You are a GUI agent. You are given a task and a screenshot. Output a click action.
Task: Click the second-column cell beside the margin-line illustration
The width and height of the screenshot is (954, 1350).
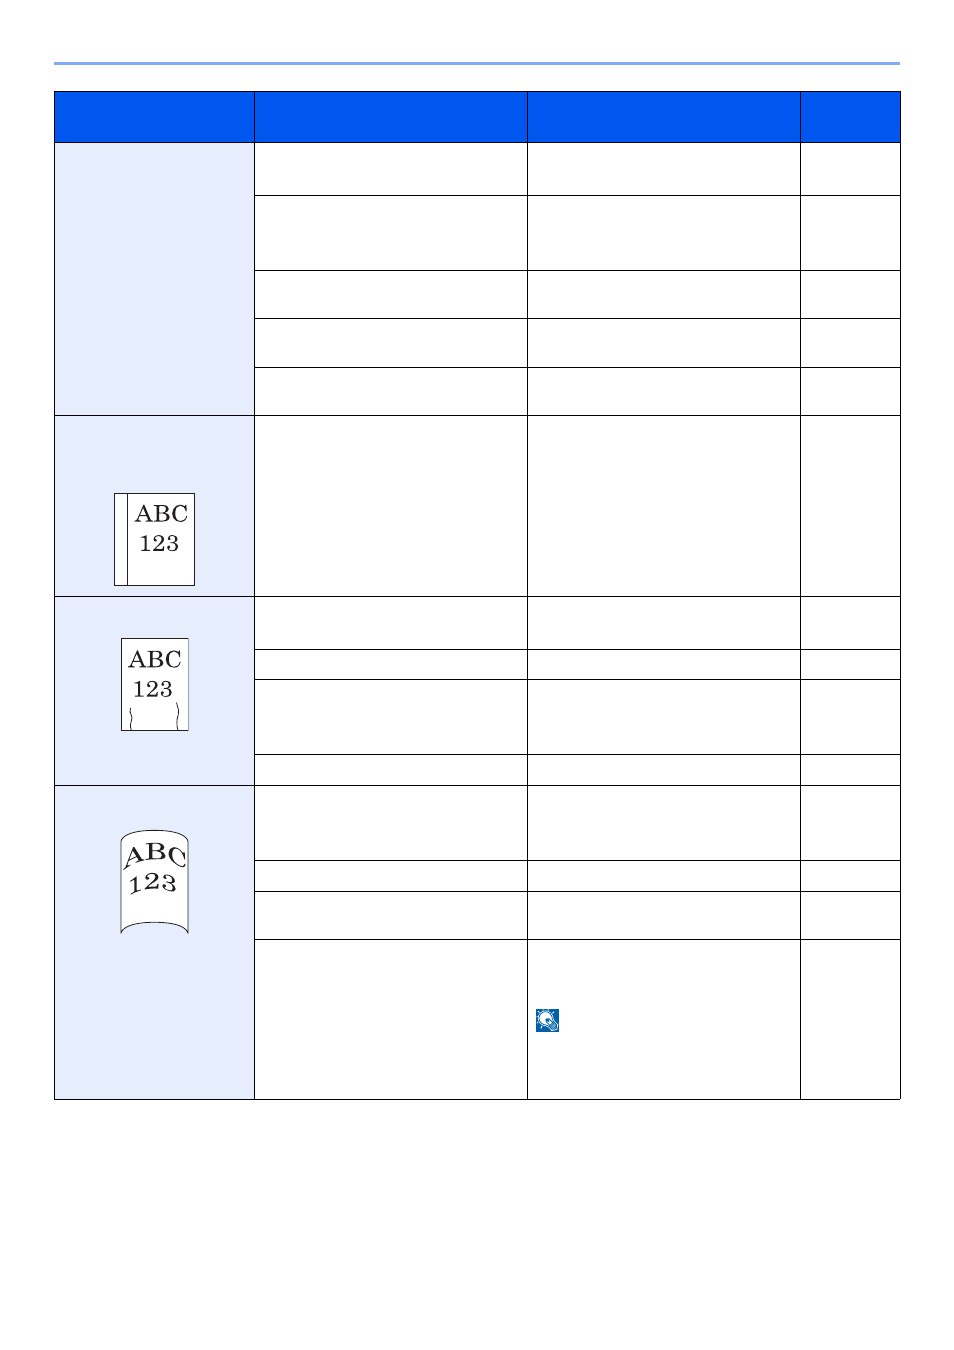pos(391,506)
